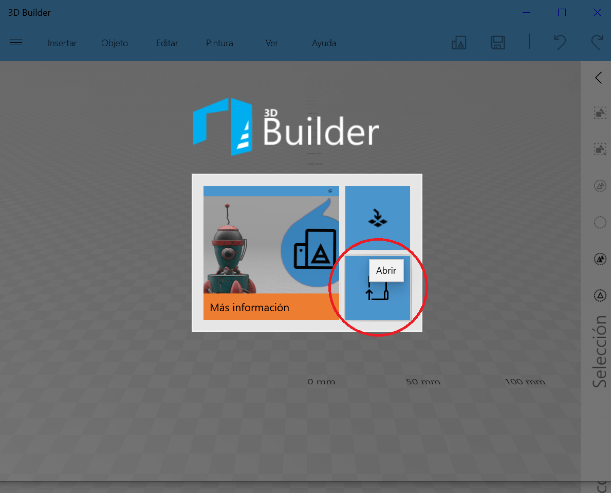Minimize the 3D Builder window
The image size is (611, 493).
click(x=526, y=13)
